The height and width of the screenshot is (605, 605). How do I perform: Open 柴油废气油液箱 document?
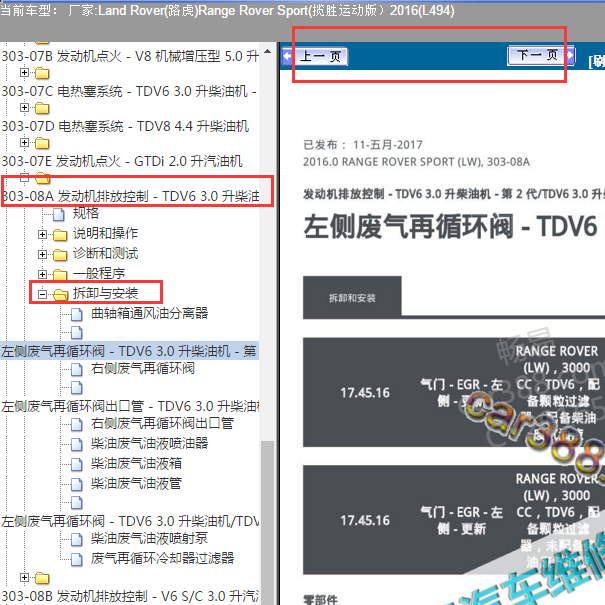click(x=136, y=463)
